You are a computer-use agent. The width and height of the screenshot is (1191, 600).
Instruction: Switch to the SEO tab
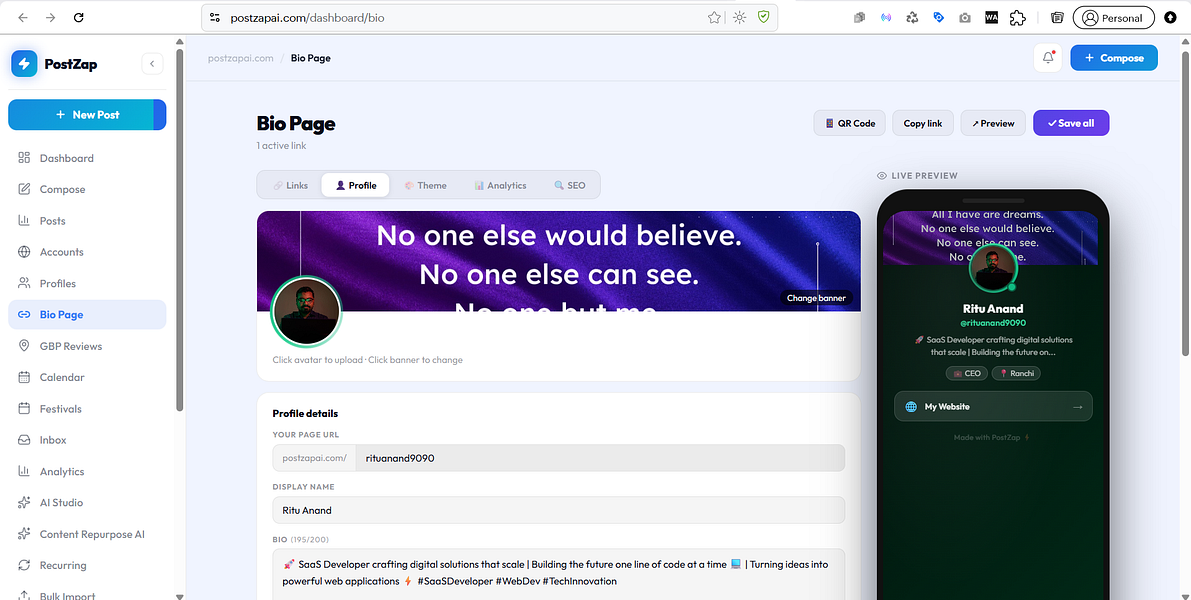coord(570,185)
